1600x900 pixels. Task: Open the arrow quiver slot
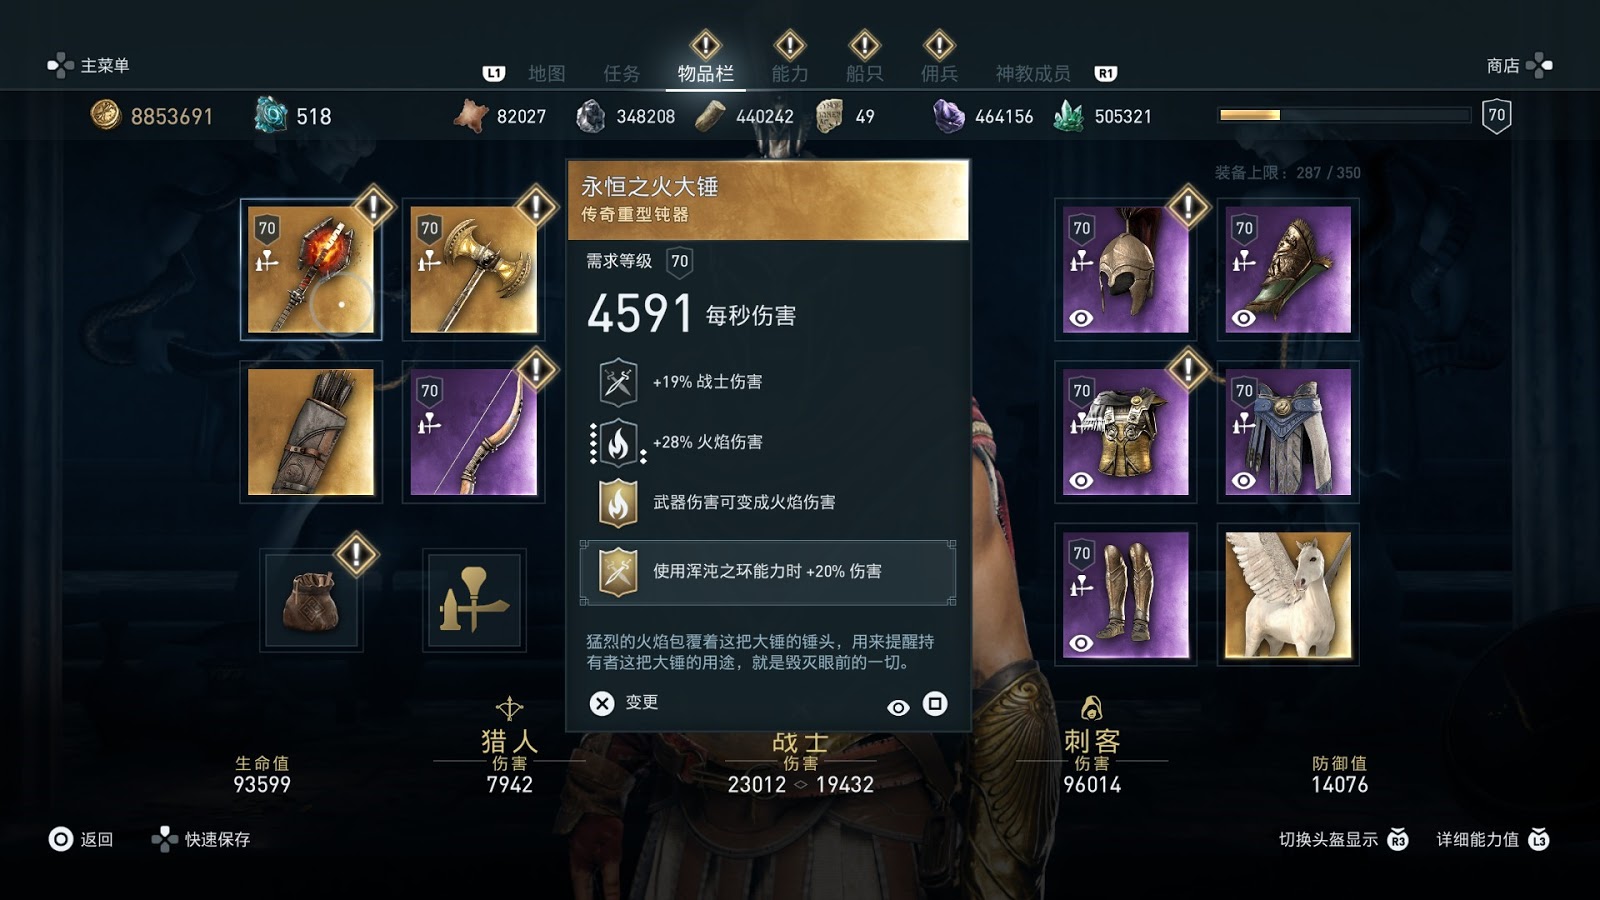pos(311,432)
